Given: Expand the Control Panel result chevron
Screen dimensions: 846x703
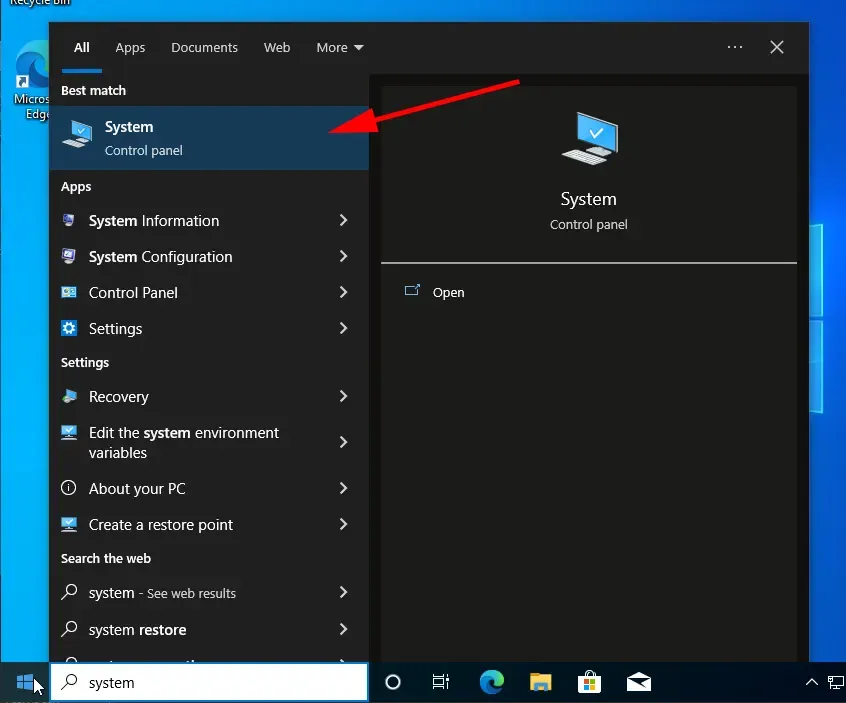Looking at the screenshot, I should point(343,292).
